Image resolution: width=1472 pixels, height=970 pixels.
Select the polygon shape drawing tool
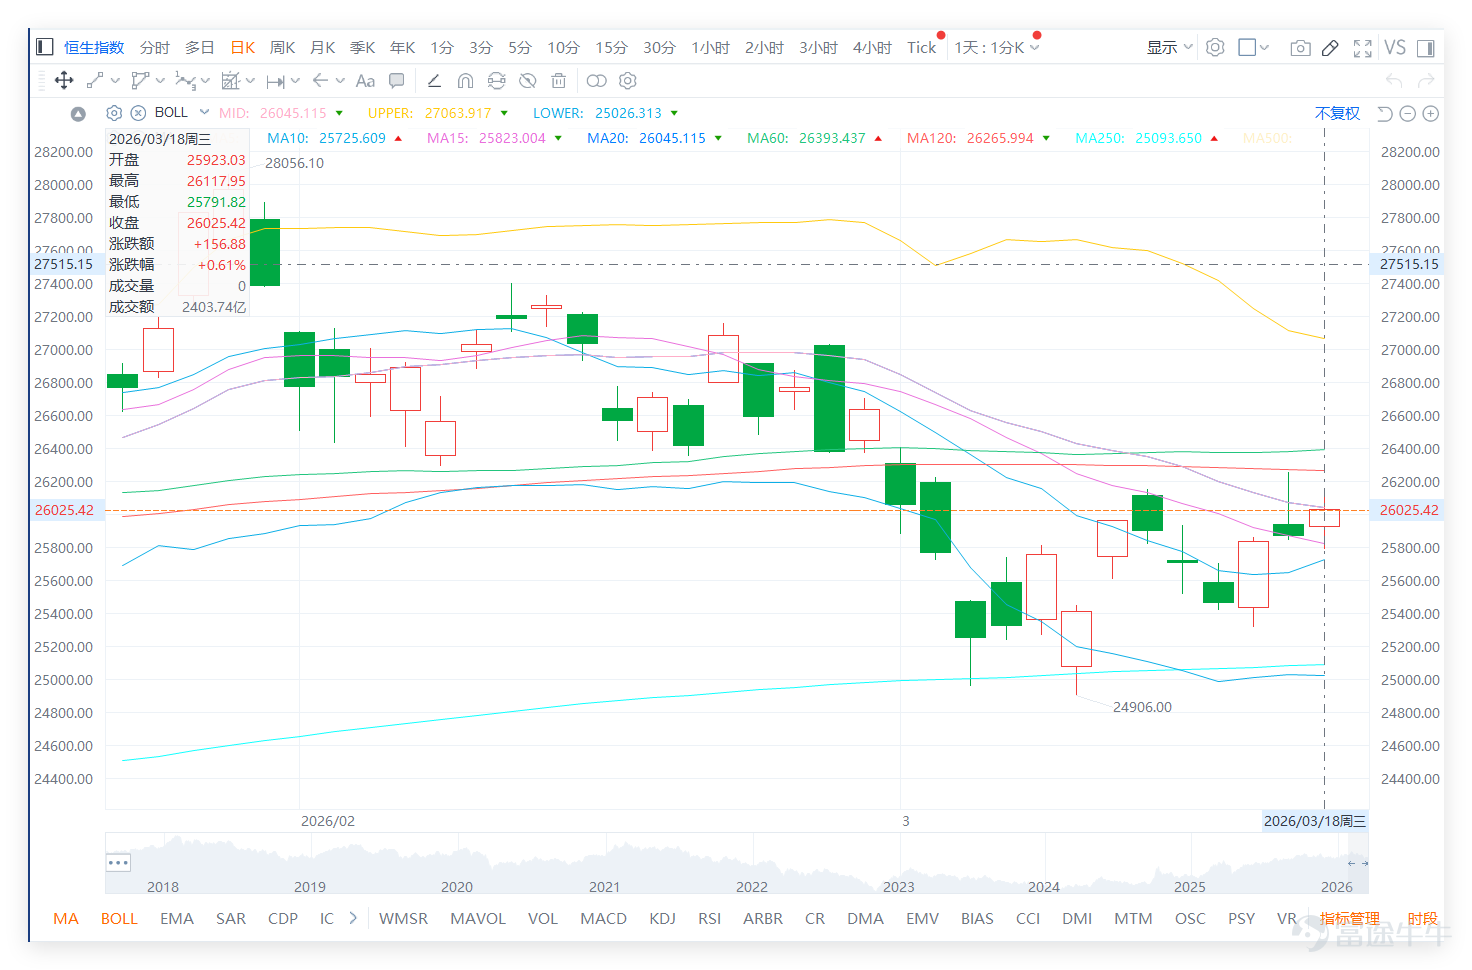point(140,81)
